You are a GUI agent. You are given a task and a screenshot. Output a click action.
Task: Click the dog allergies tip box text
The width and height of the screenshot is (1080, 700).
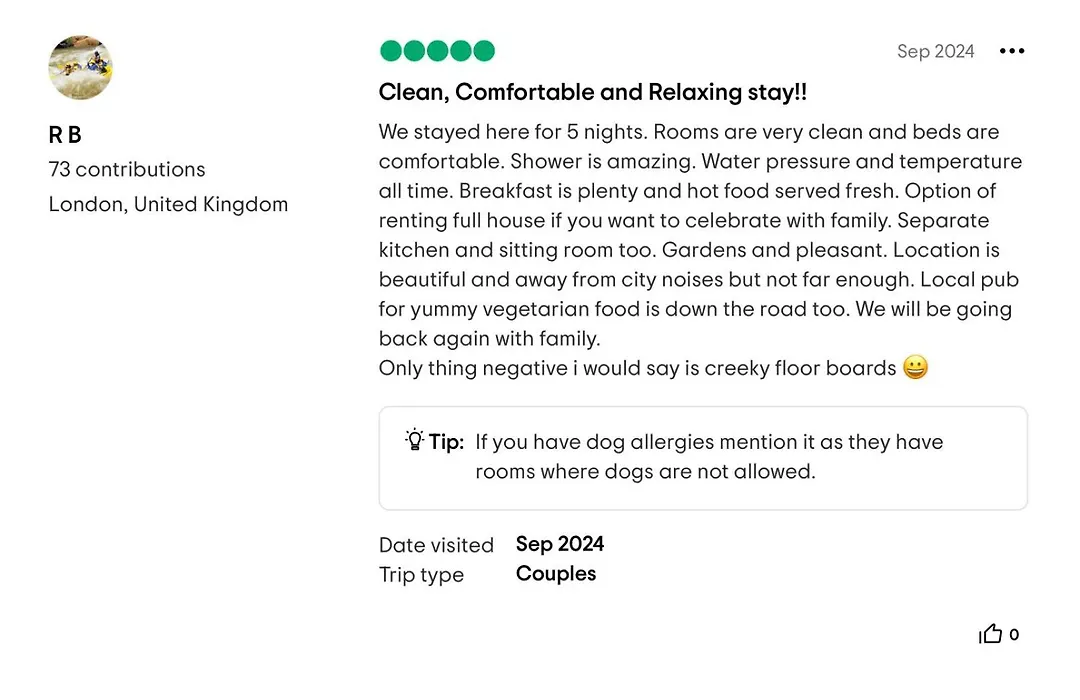point(709,457)
